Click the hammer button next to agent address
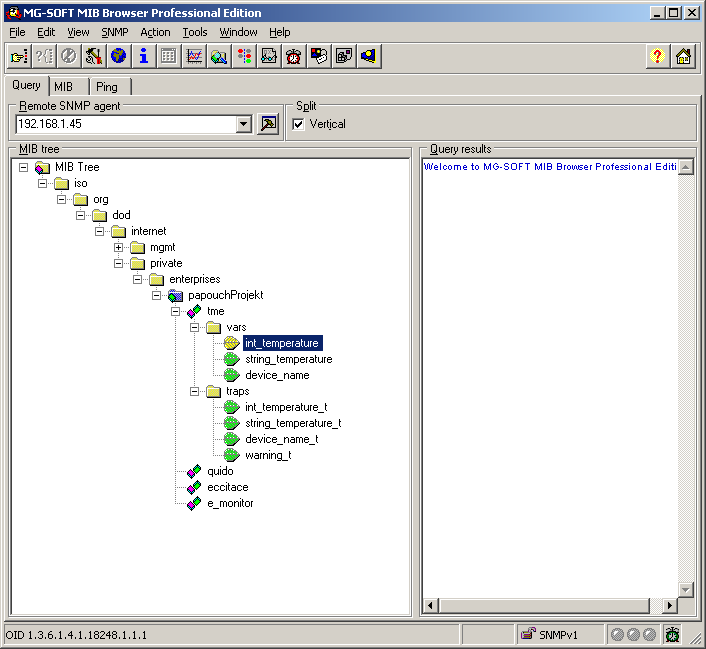Screen dimensions: 706x649 coord(268,124)
